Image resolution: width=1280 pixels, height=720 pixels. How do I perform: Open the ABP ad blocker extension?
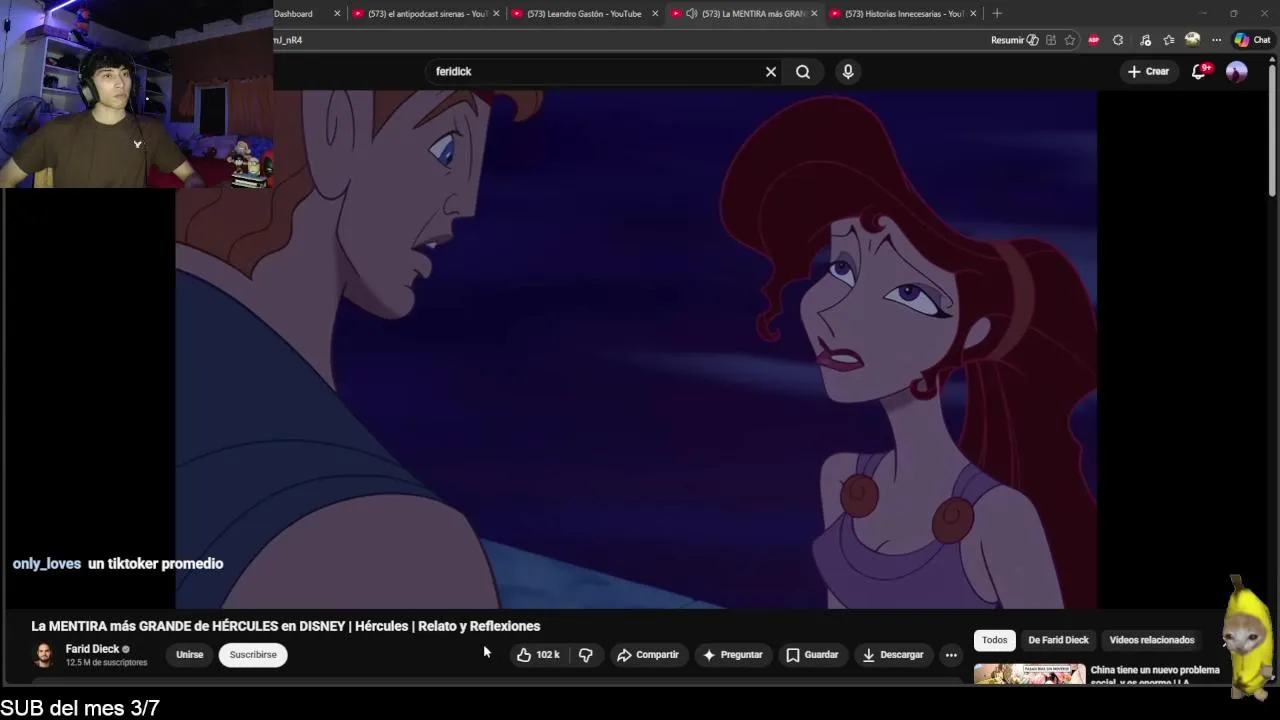1094,40
